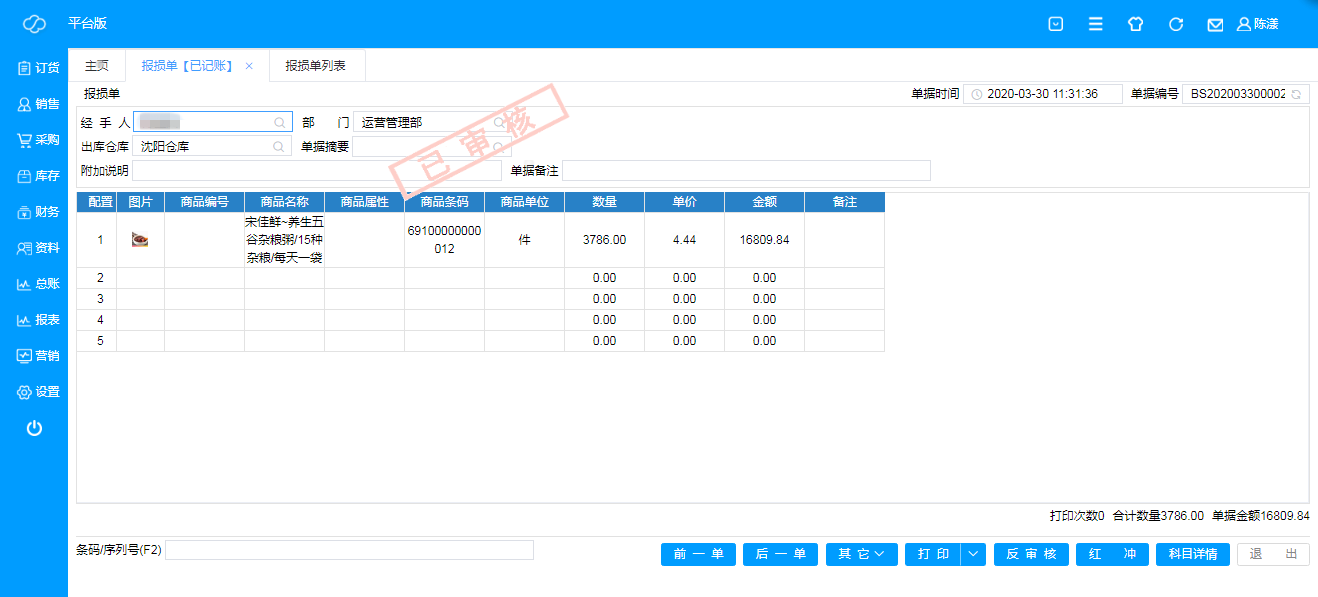Click the refresh icon in header
1318x597 pixels.
1176,24
